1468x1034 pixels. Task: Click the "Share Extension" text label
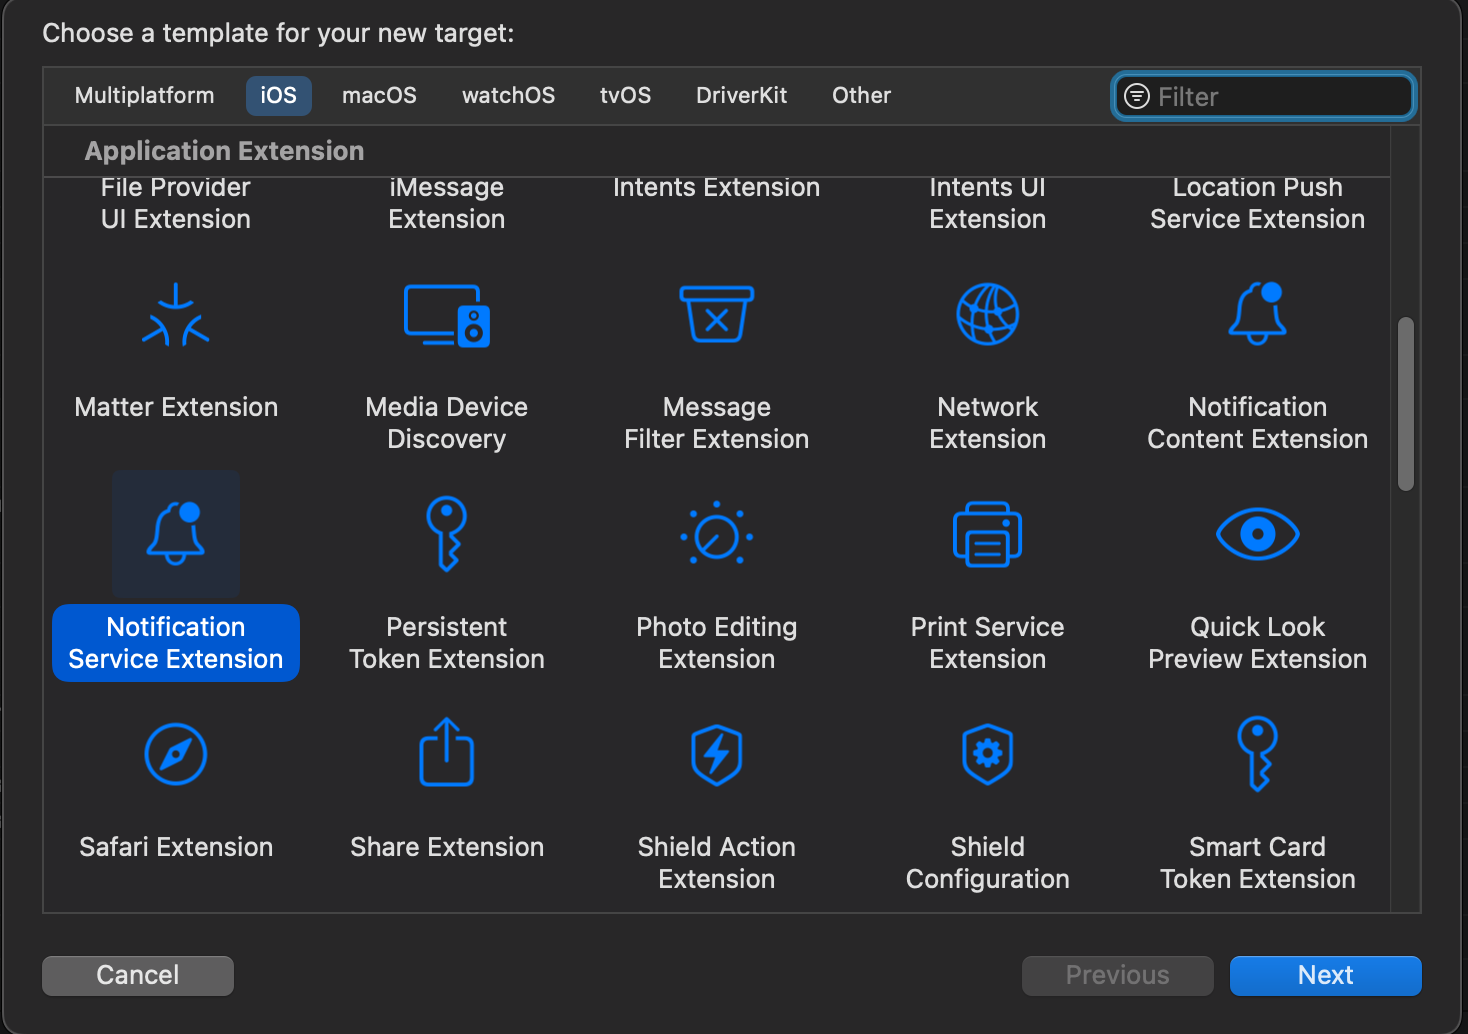447,847
